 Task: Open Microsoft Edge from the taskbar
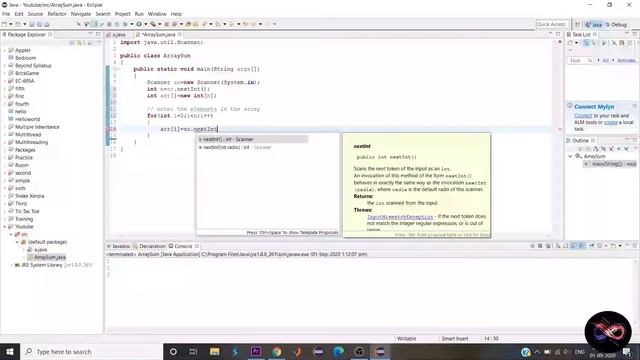pos(338,352)
